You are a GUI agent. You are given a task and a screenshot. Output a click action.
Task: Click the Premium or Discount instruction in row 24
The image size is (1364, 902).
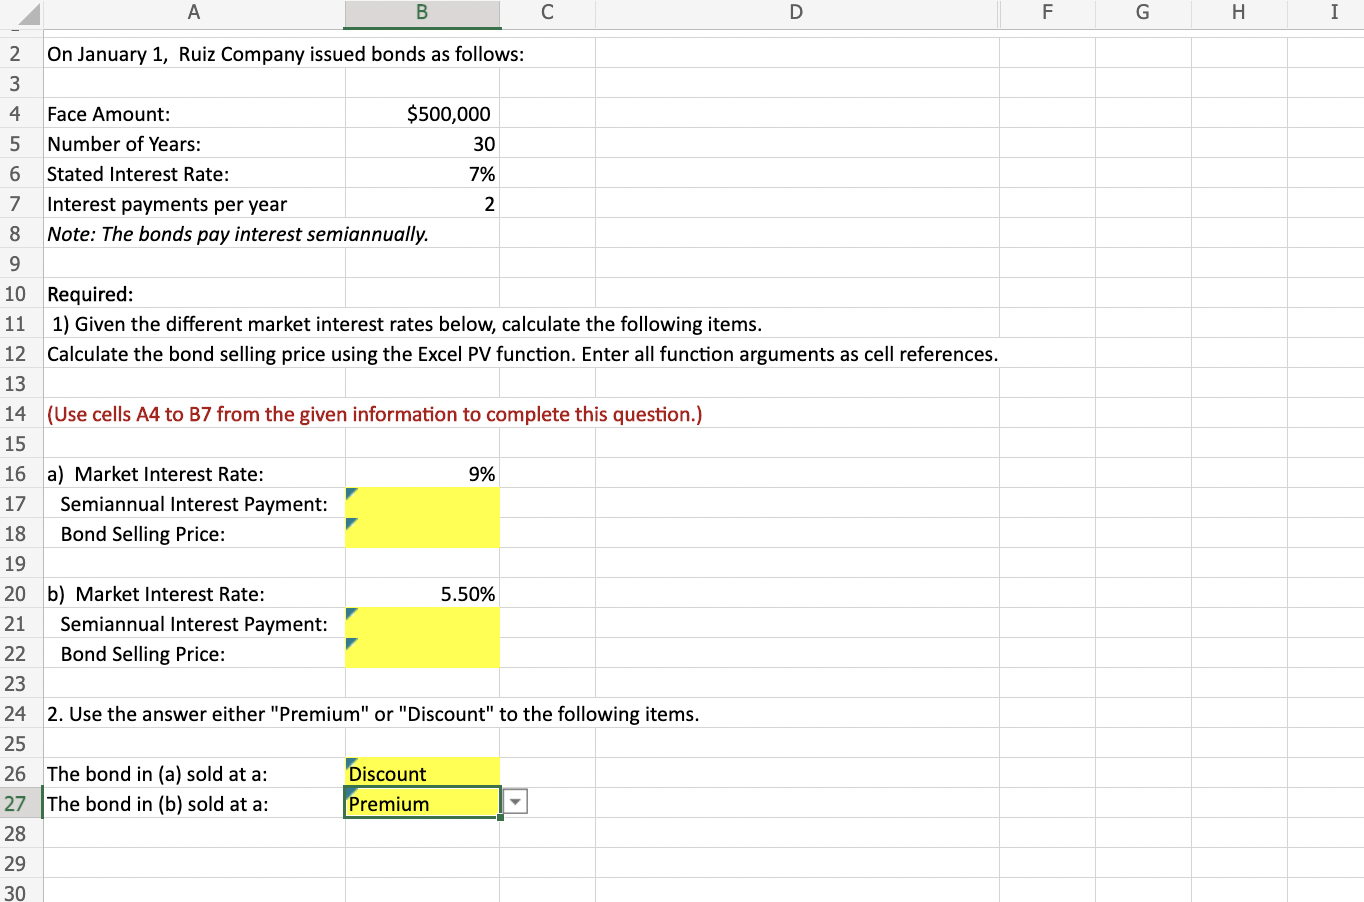click(x=373, y=714)
